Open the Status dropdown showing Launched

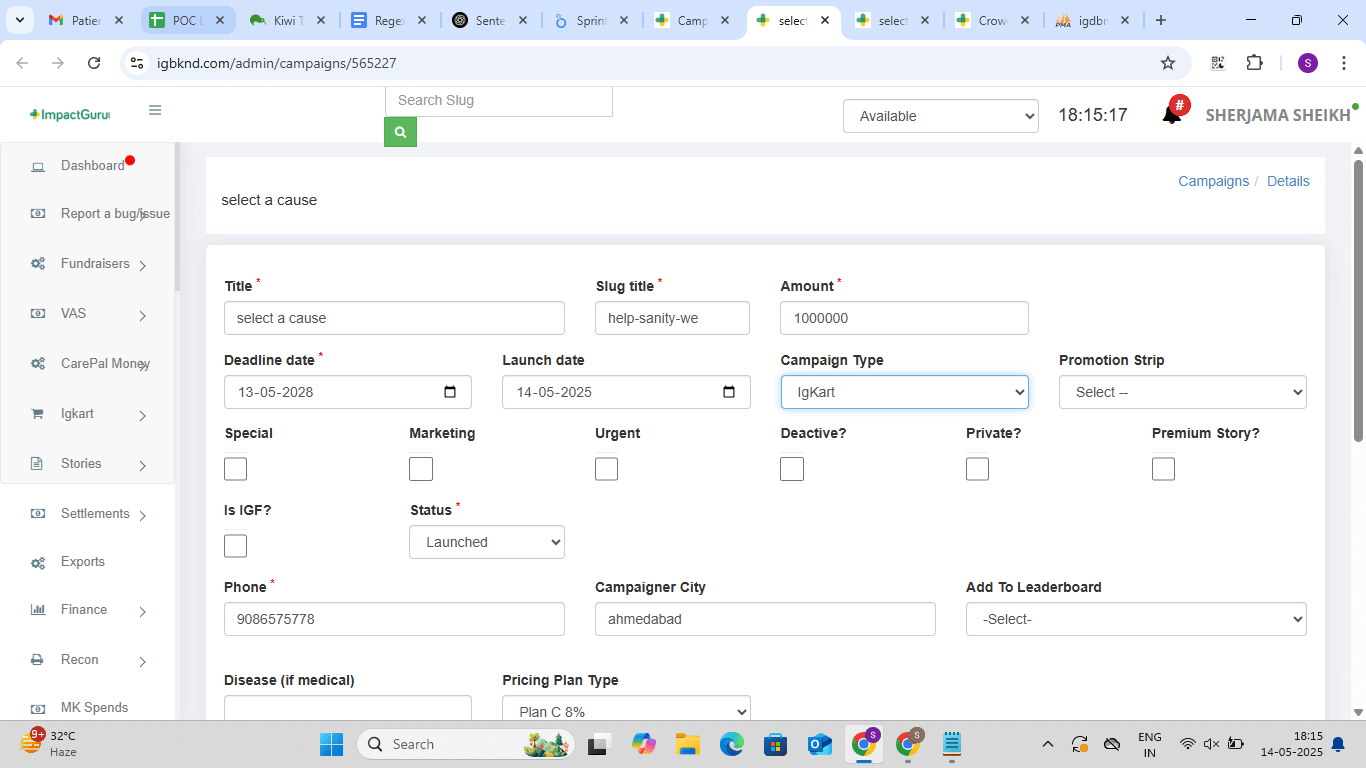point(486,542)
